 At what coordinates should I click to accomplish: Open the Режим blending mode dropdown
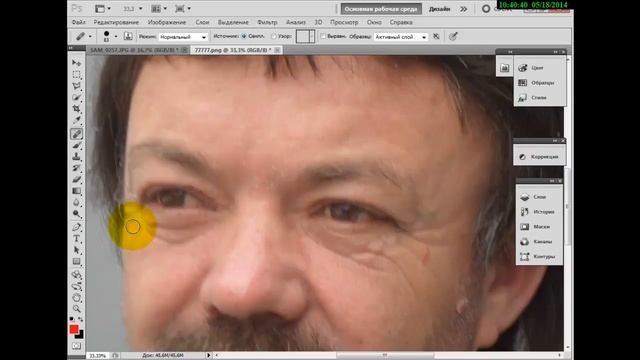pos(183,37)
